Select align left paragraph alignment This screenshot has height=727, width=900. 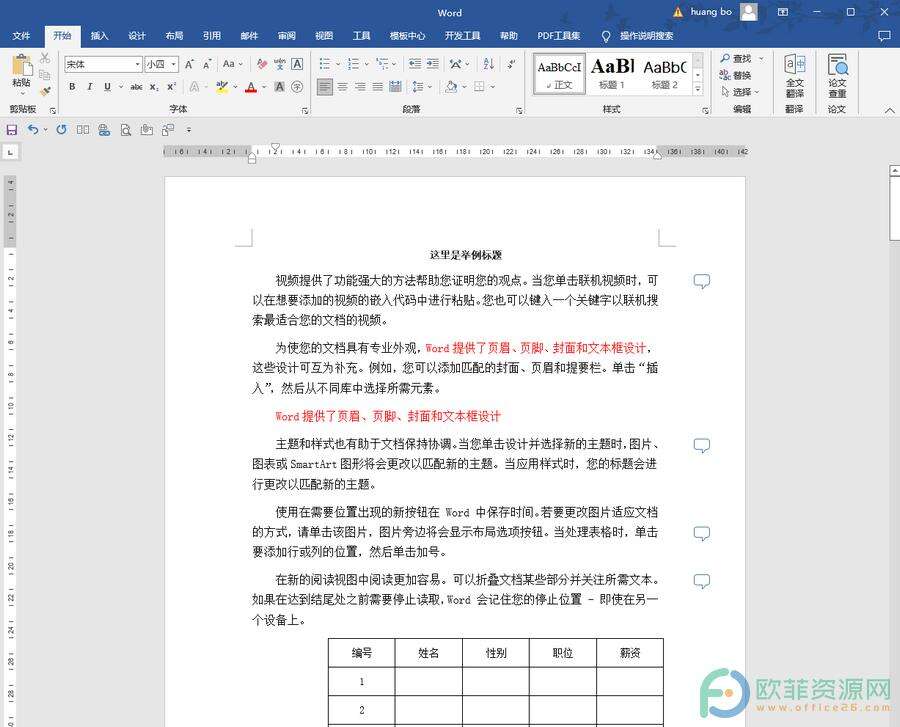pyautogui.click(x=325, y=87)
